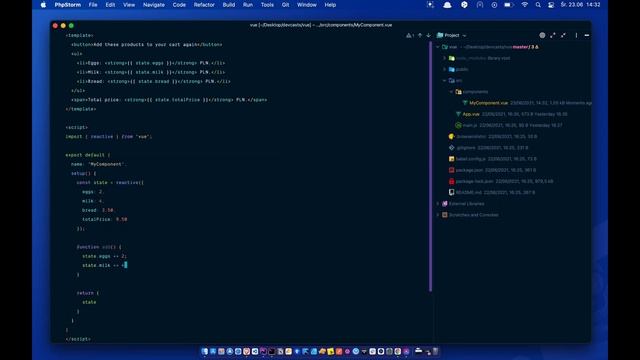Collapse the src folder
This screenshot has height=360, width=640.
[445, 81]
